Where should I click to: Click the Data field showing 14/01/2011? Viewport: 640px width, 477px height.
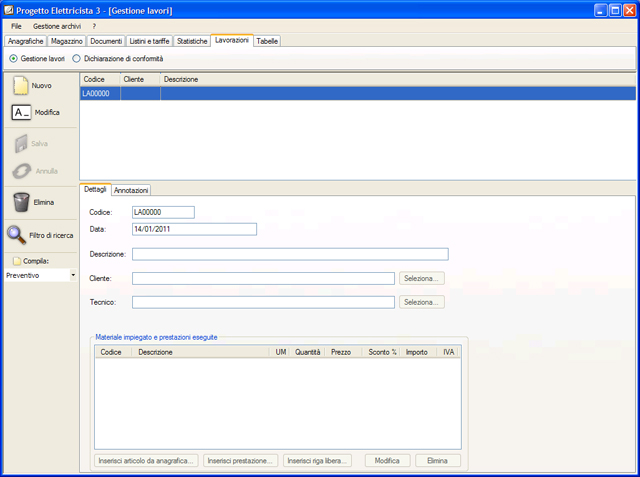[194, 229]
